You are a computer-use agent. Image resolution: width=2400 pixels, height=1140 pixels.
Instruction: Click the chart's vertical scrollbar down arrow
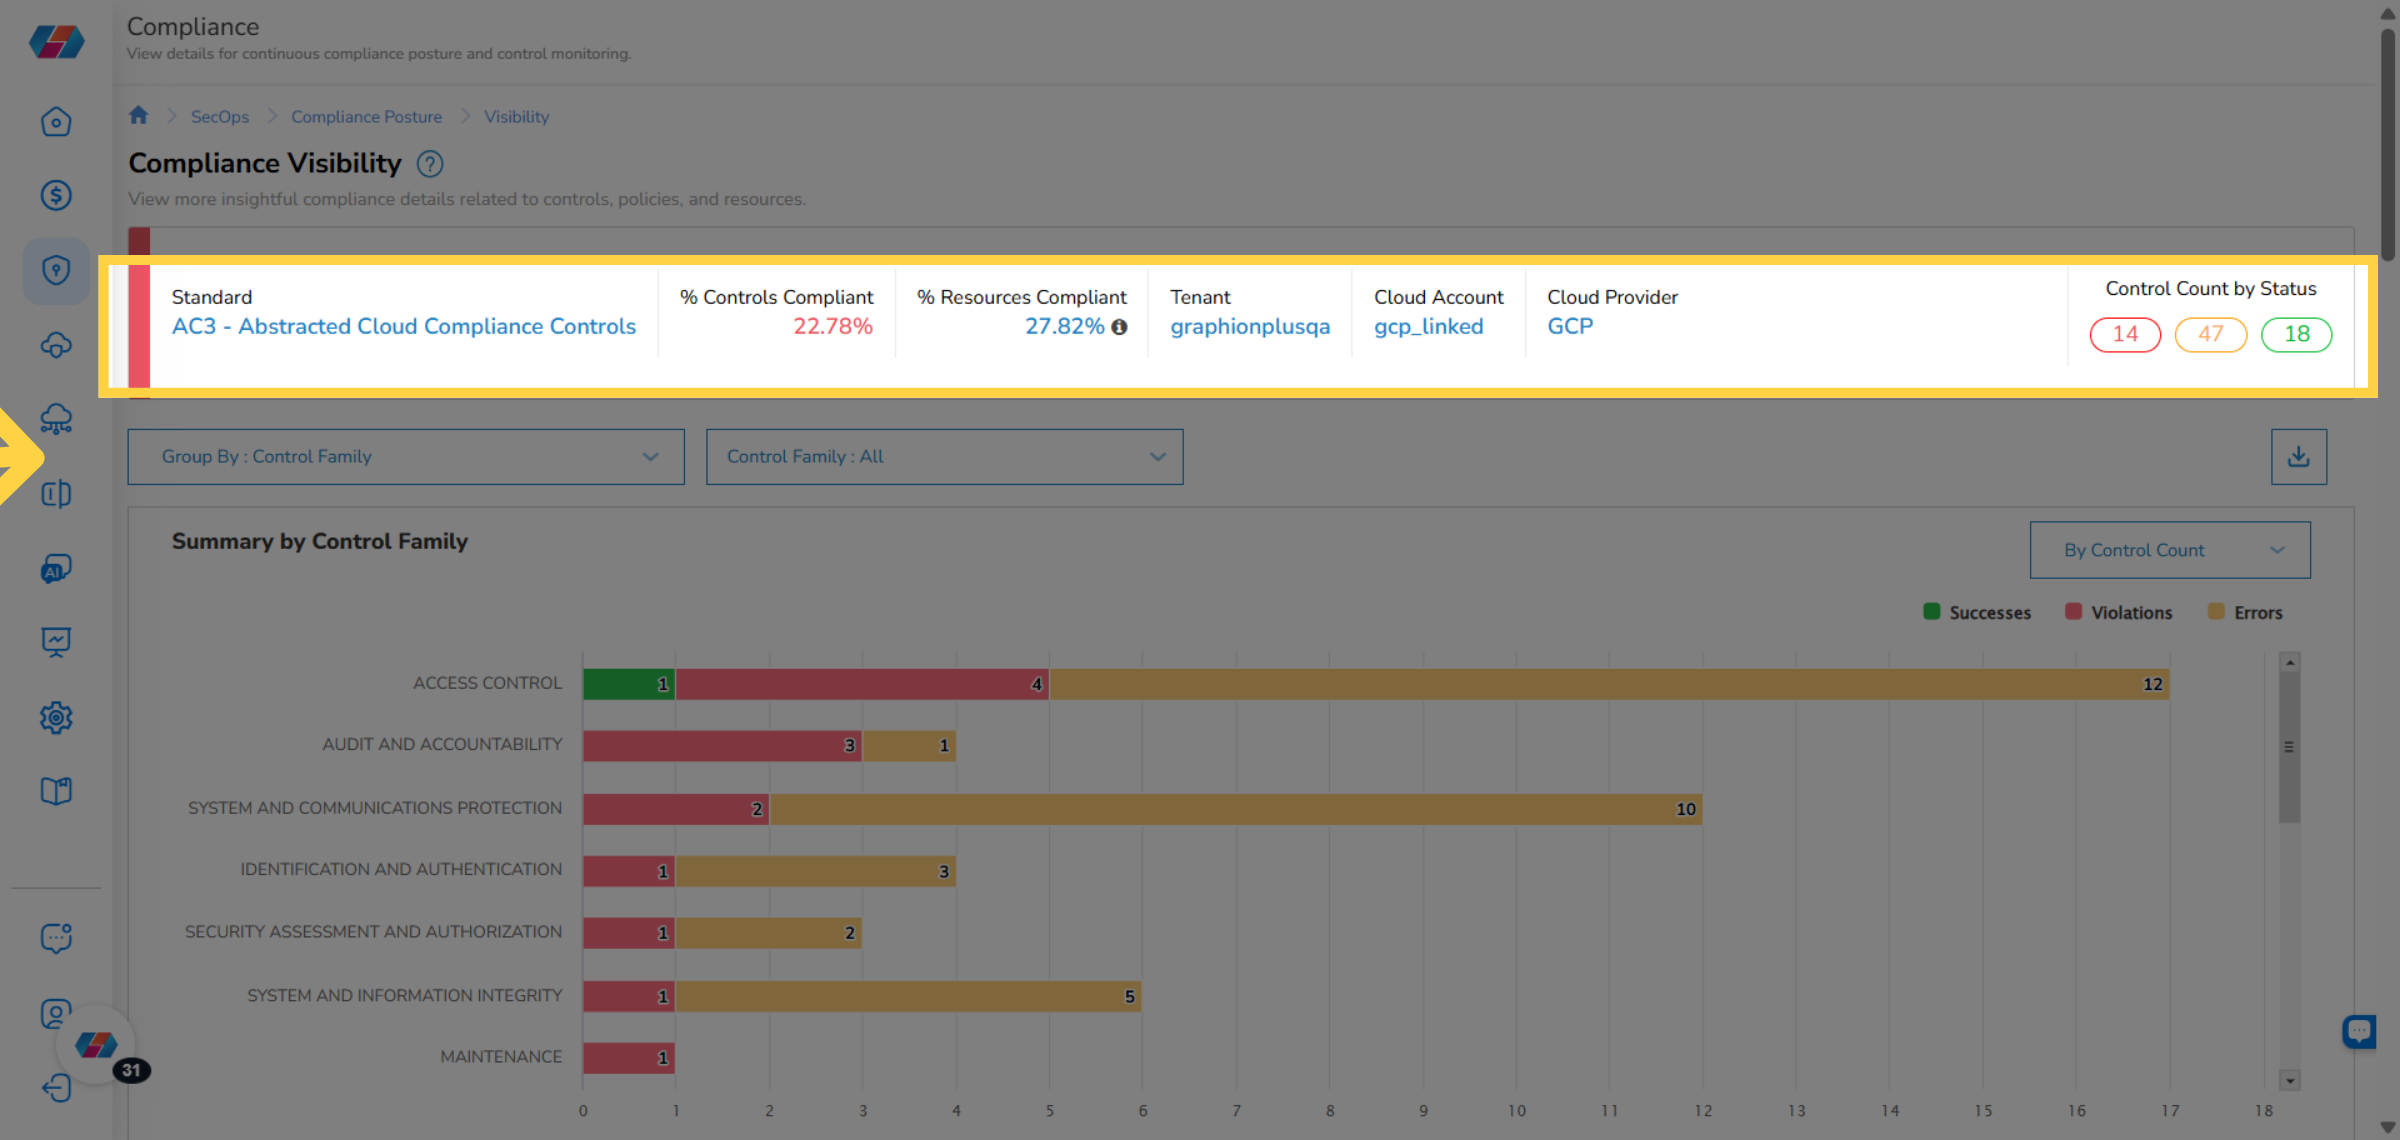point(2289,1080)
